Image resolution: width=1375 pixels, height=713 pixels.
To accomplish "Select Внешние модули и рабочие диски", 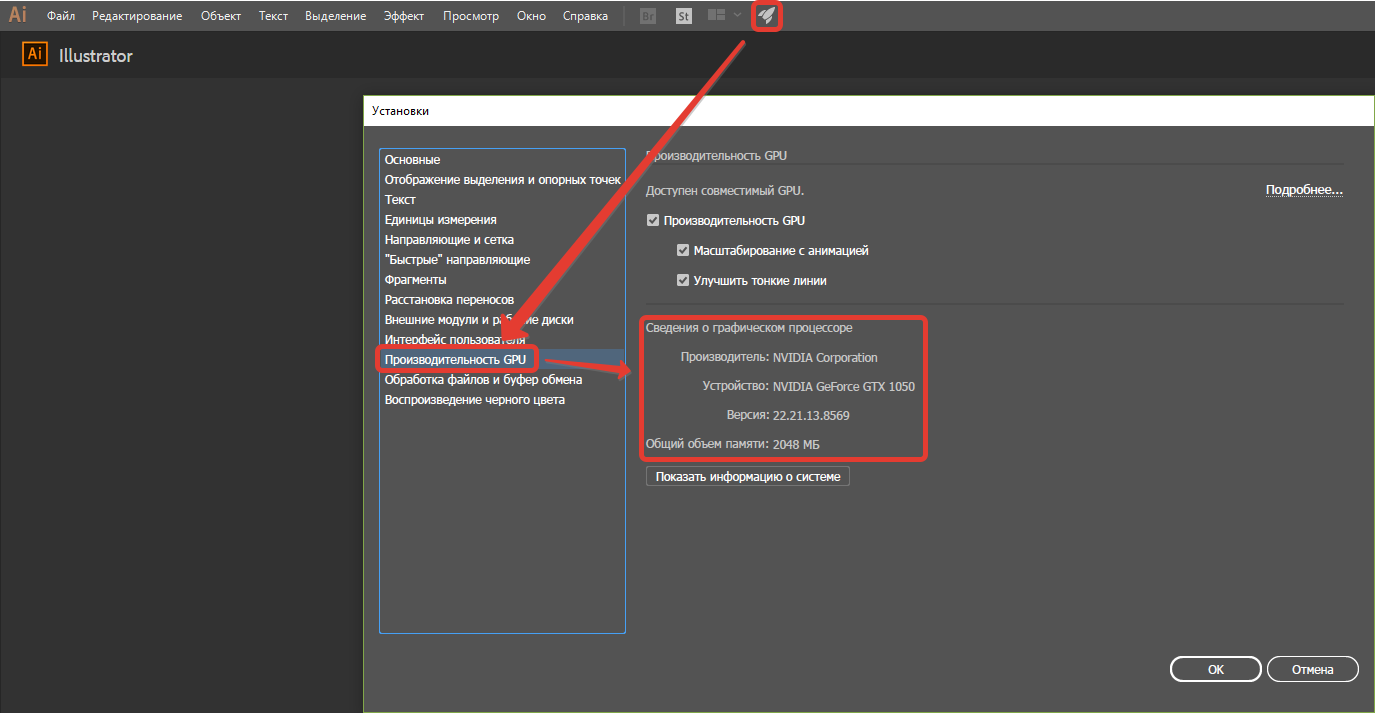I will coord(502,320).
